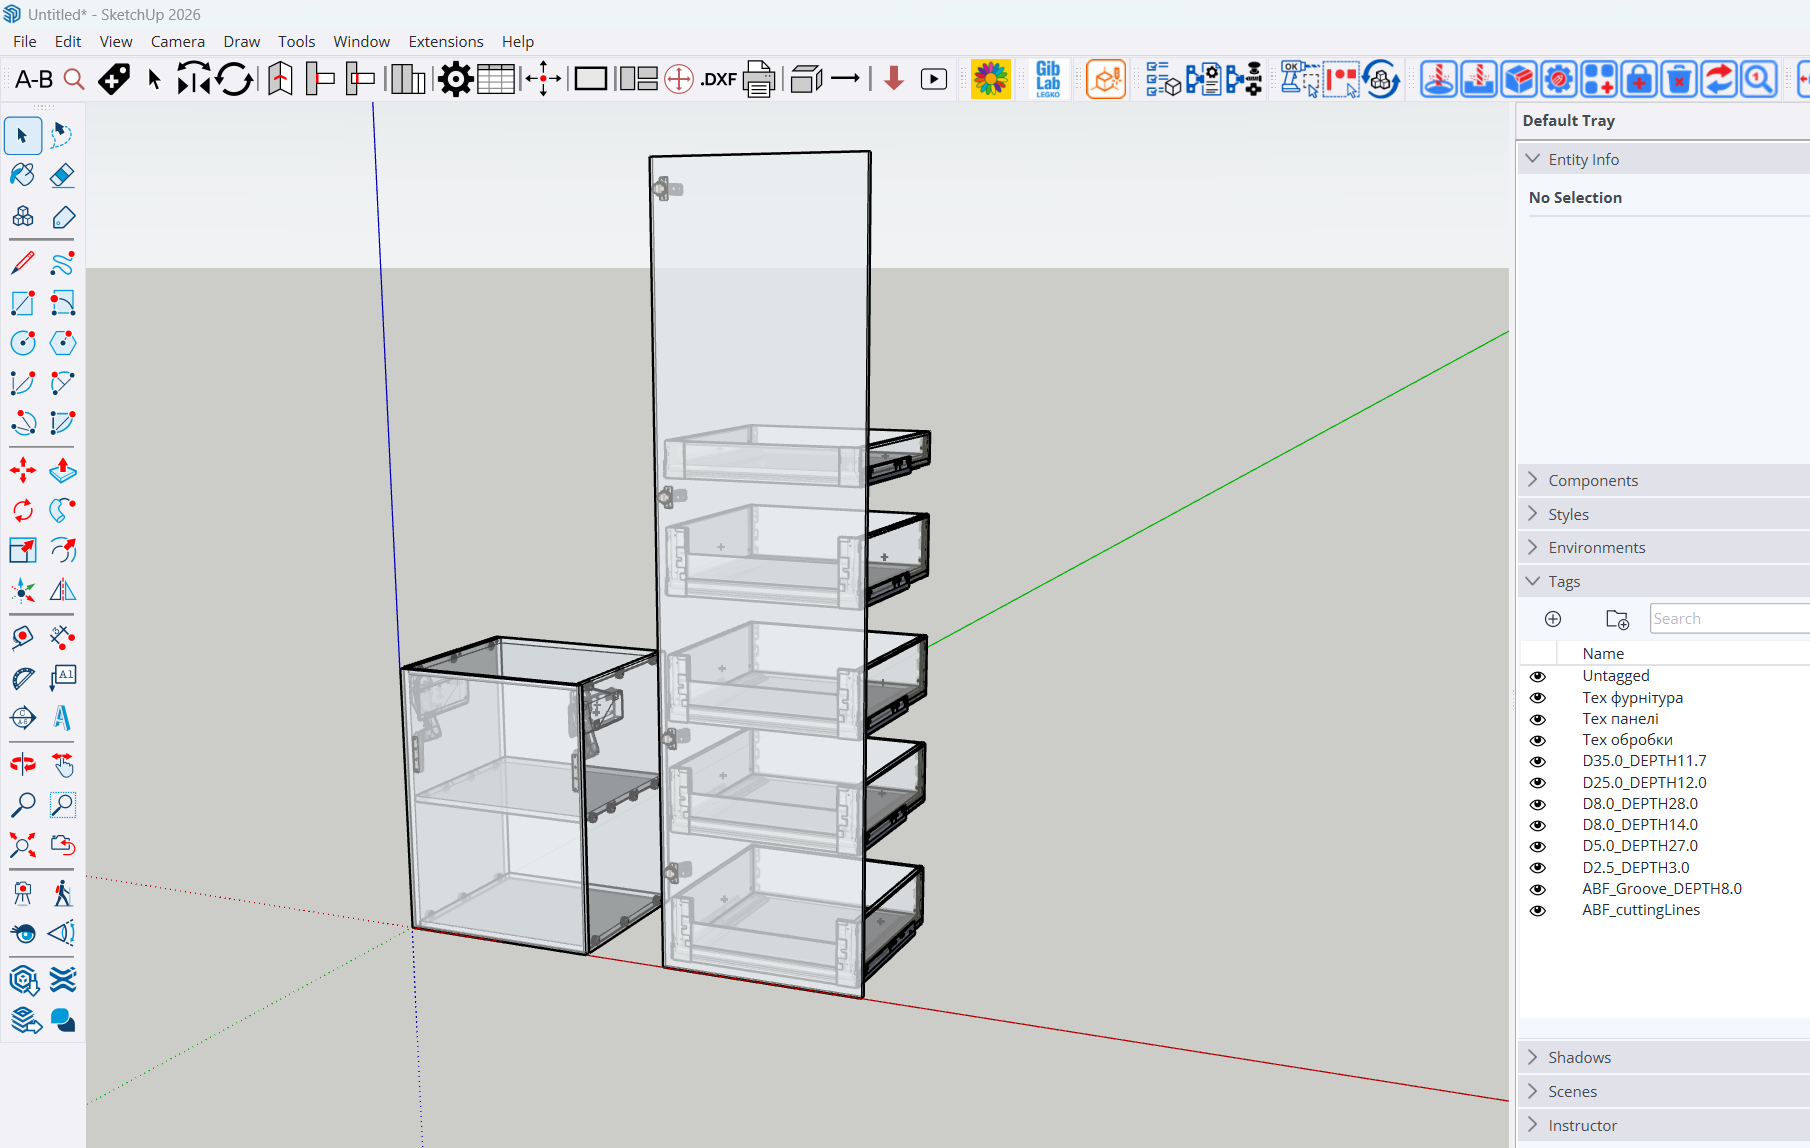
Task: Activate the Eraser tool
Action: point(62,175)
